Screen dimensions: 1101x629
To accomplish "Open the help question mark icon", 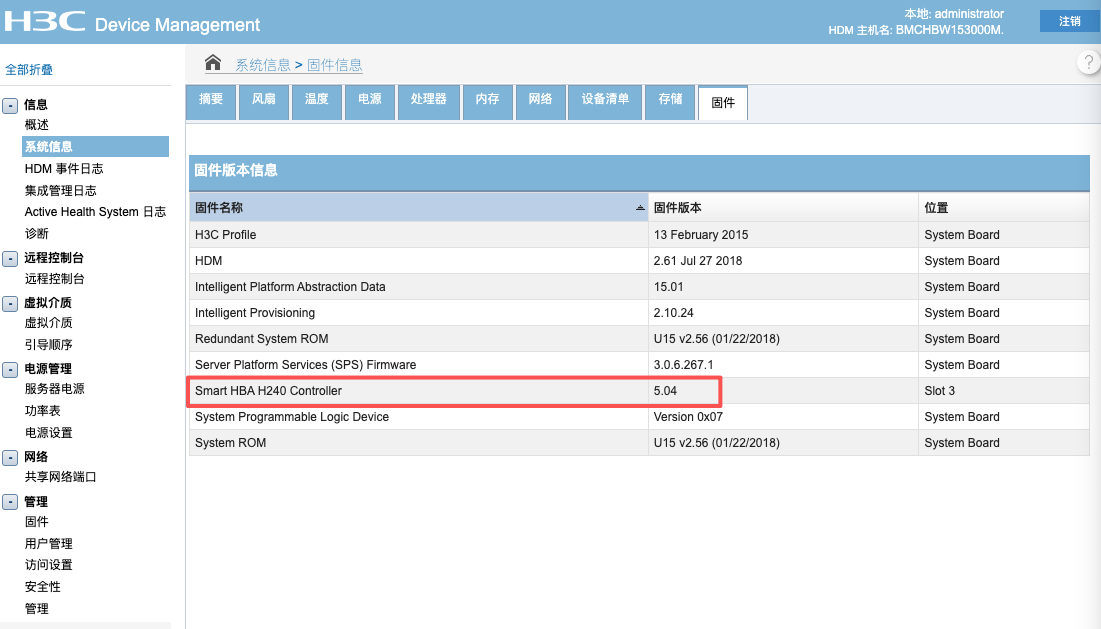I will [x=1089, y=63].
